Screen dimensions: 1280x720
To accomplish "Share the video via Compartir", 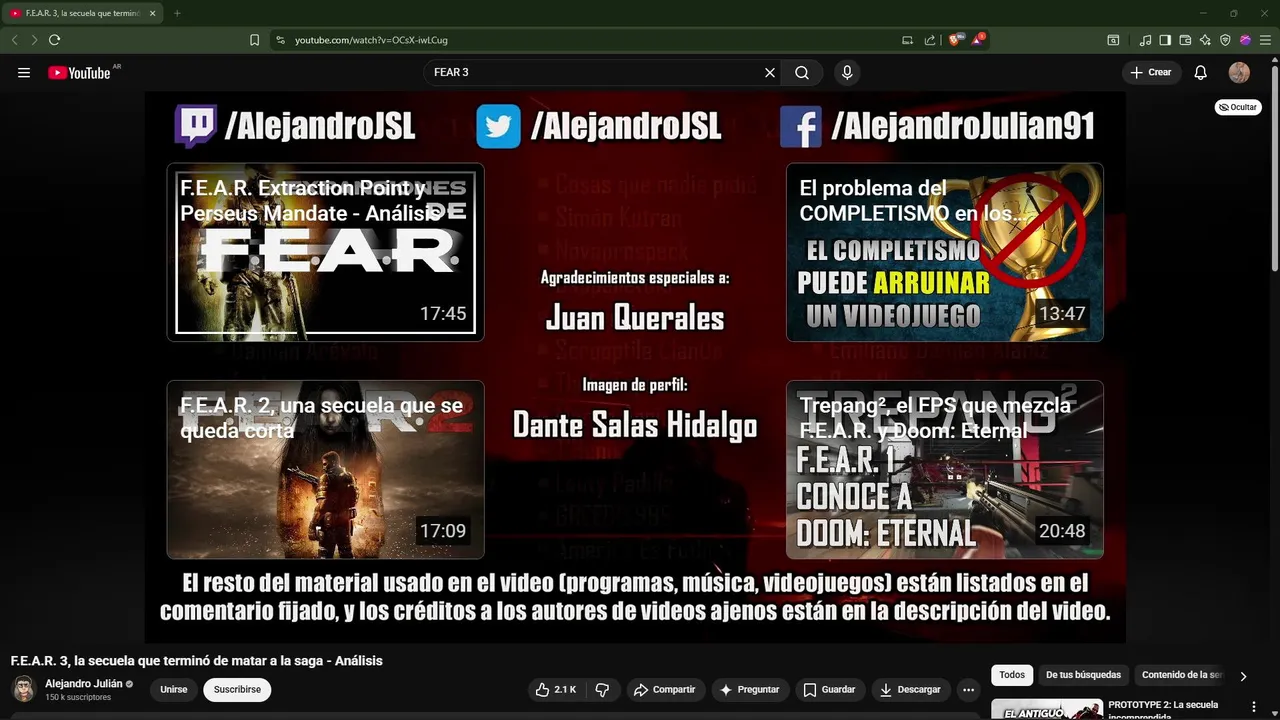I will pos(664,689).
